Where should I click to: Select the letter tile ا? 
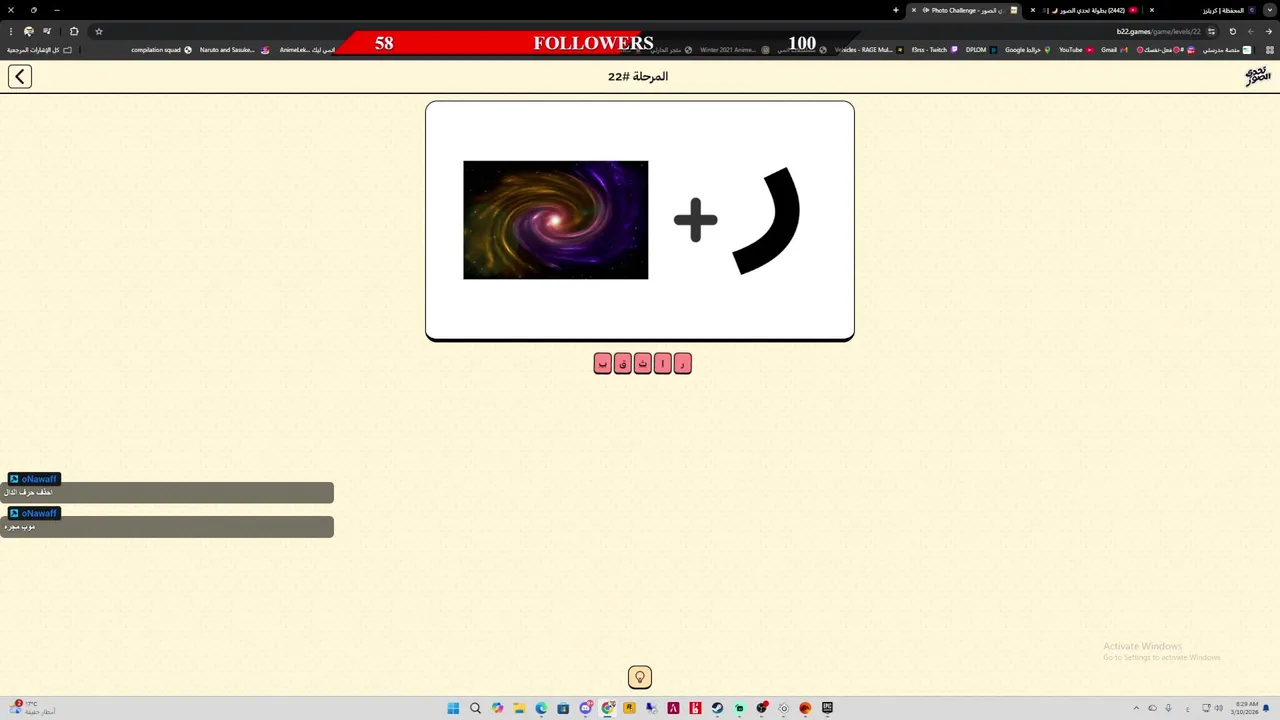pos(662,364)
